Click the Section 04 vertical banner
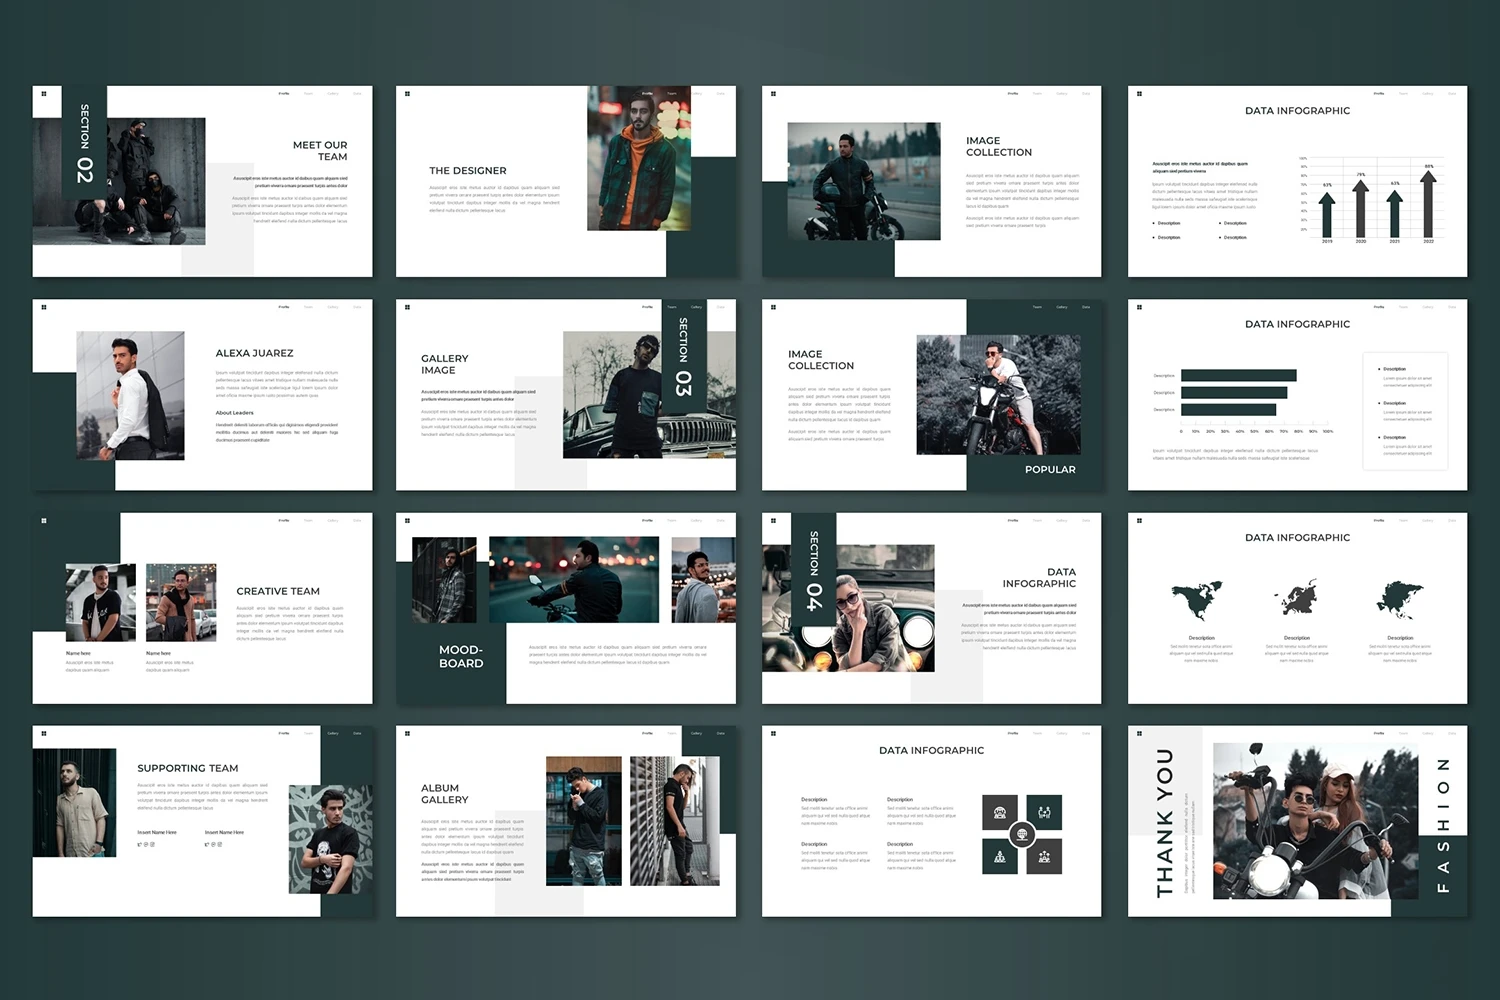Viewport: 1500px width, 1000px height. (x=814, y=570)
